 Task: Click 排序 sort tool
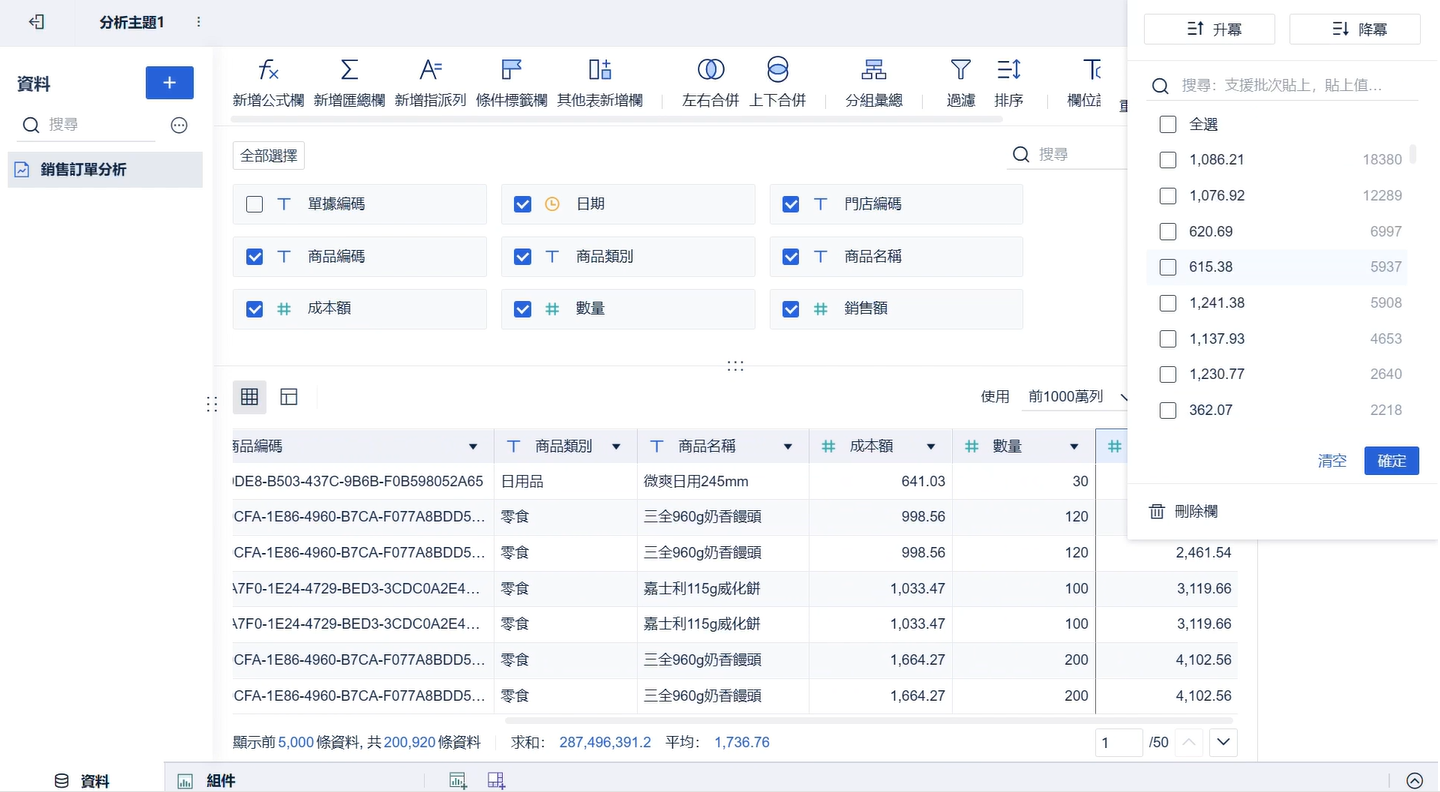click(1009, 82)
